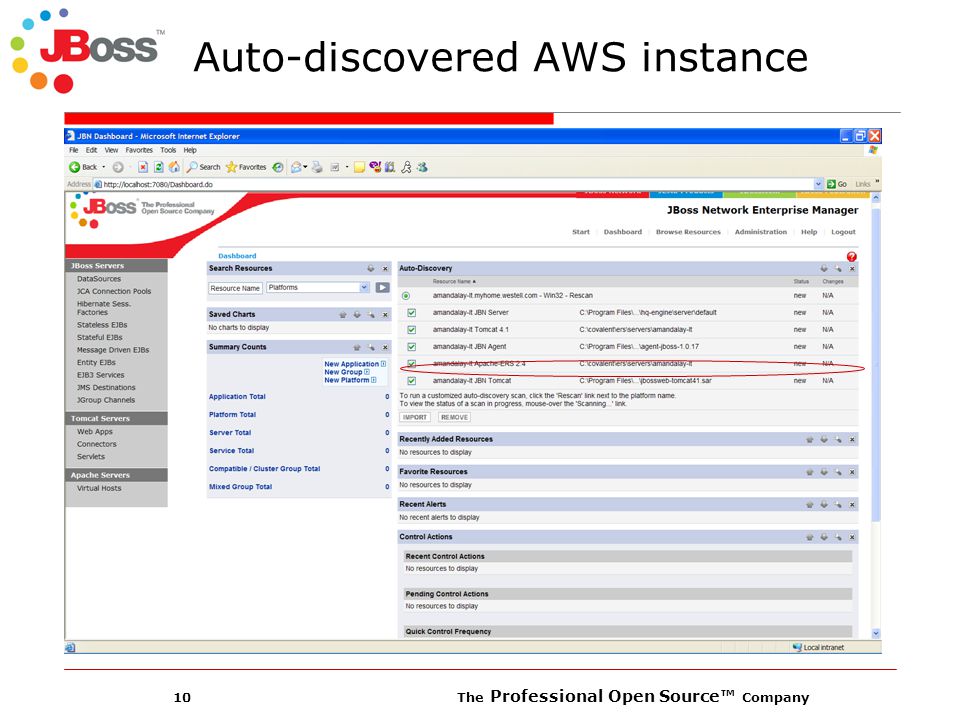Image resolution: width=960 pixels, height=720 pixels.
Task: Click the Resource Name search field
Action: (236, 288)
